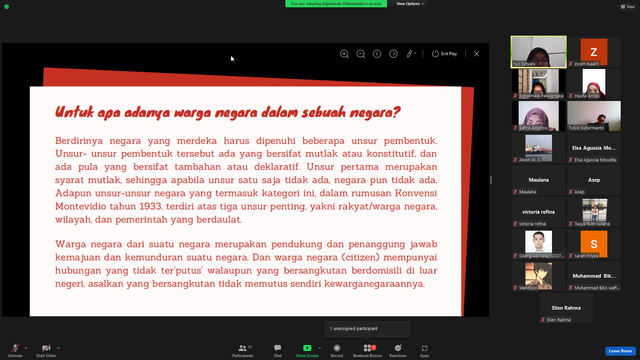Screen dimensions: 640x360
Task: Expand audio options arrow next to Unmute
Action: click(26, 348)
